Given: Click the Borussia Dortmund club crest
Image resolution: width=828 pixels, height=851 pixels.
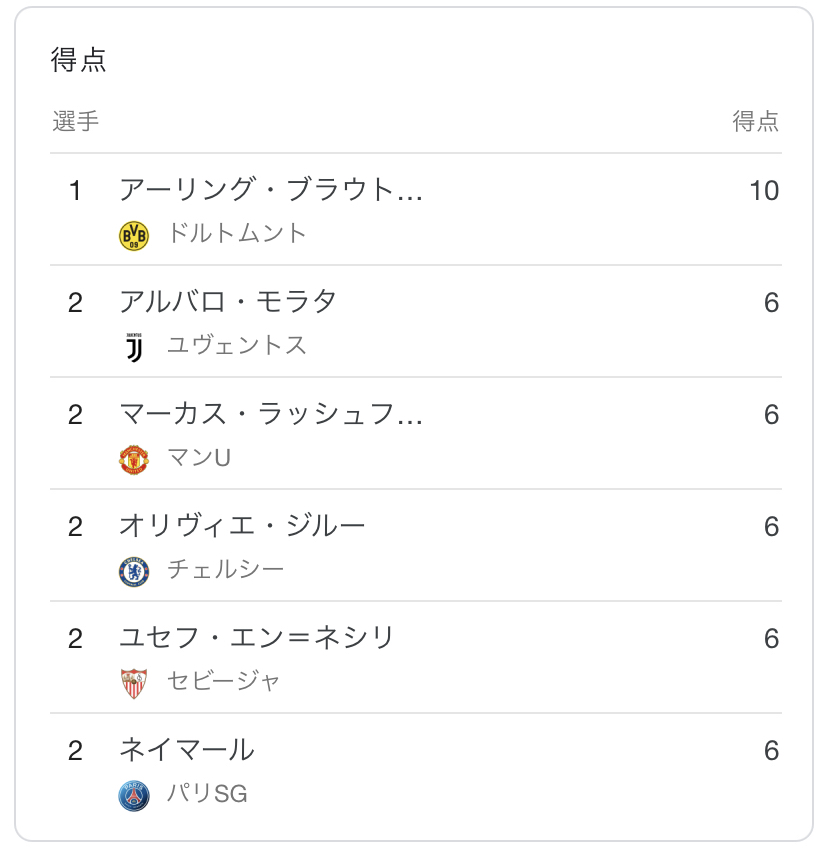Looking at the screenshot, I should (134, 235).
